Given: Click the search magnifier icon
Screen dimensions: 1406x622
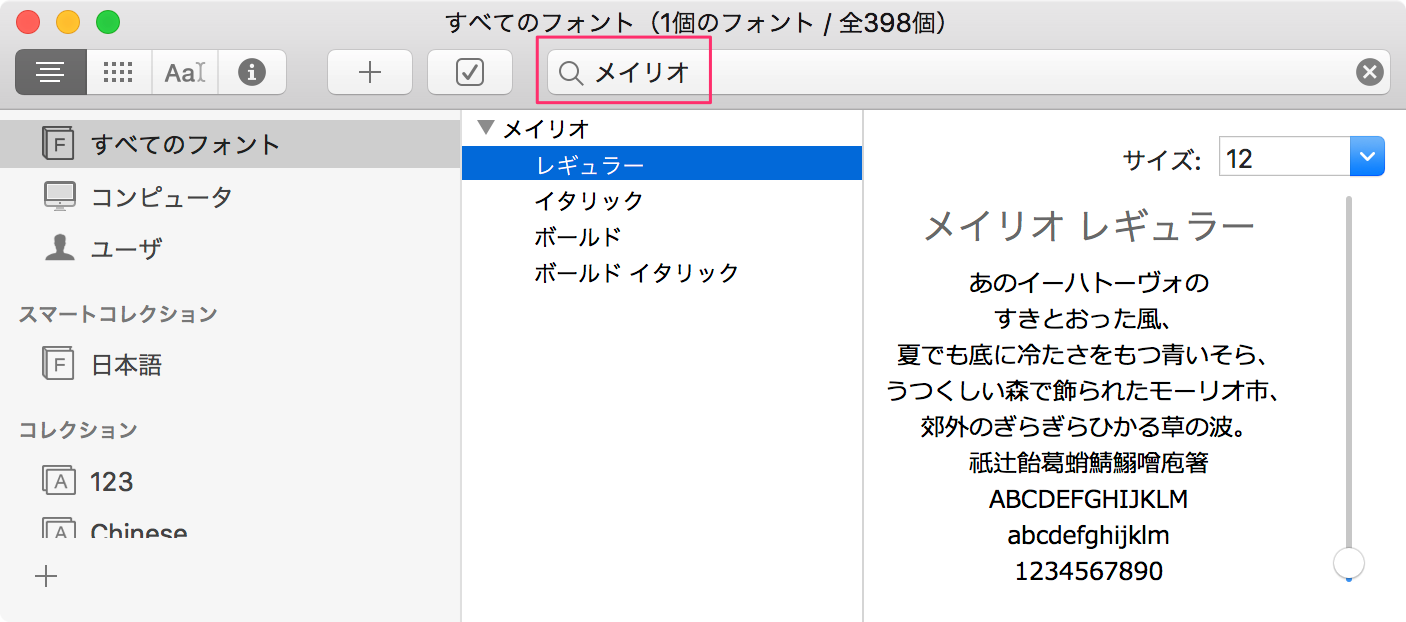Looking at the screenshot, I should pyautogui.click(x=571, y=73).
